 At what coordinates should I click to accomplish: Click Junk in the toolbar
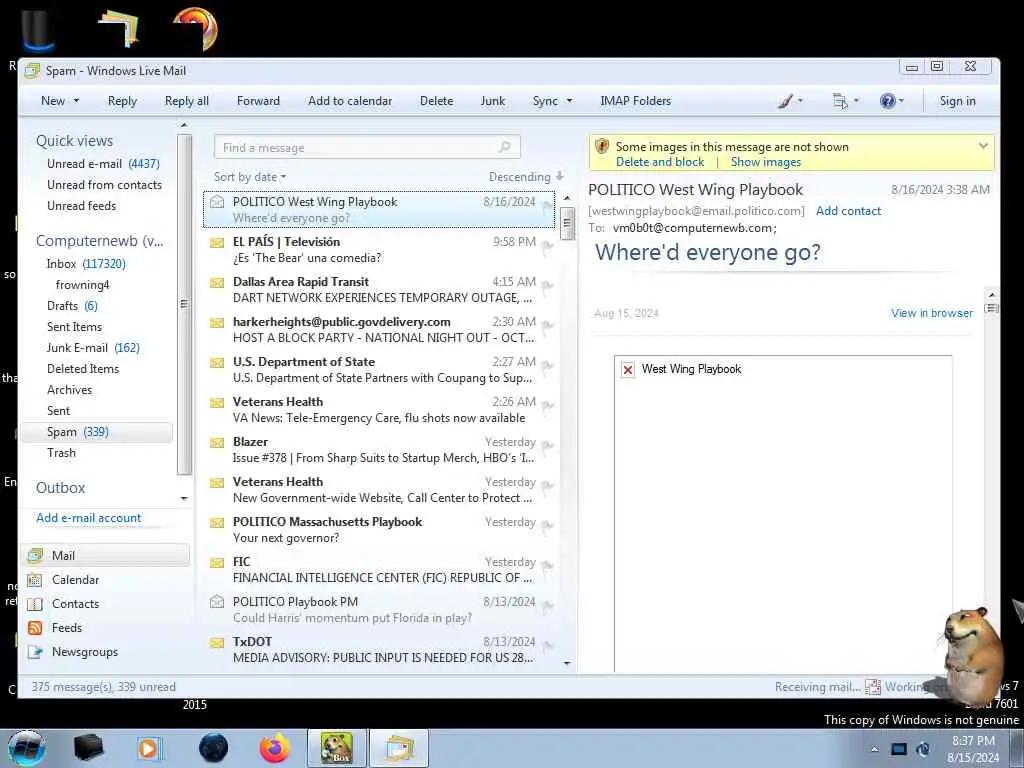coord(492,101)
